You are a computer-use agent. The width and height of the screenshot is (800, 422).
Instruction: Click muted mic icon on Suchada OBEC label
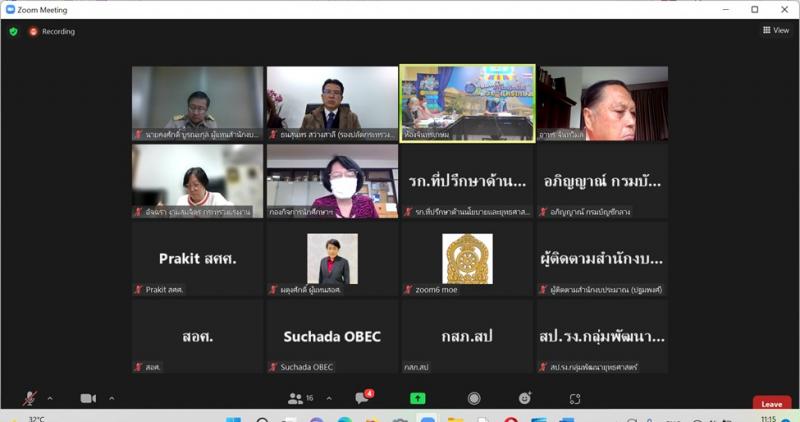point(273,367)
